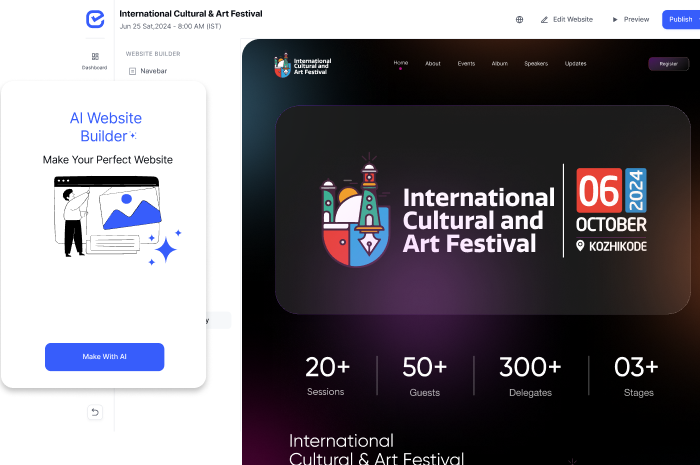Click the festival logo in site navbar
Image resolution: width=700 pixels, height=465 pixels.
point(303,66)
